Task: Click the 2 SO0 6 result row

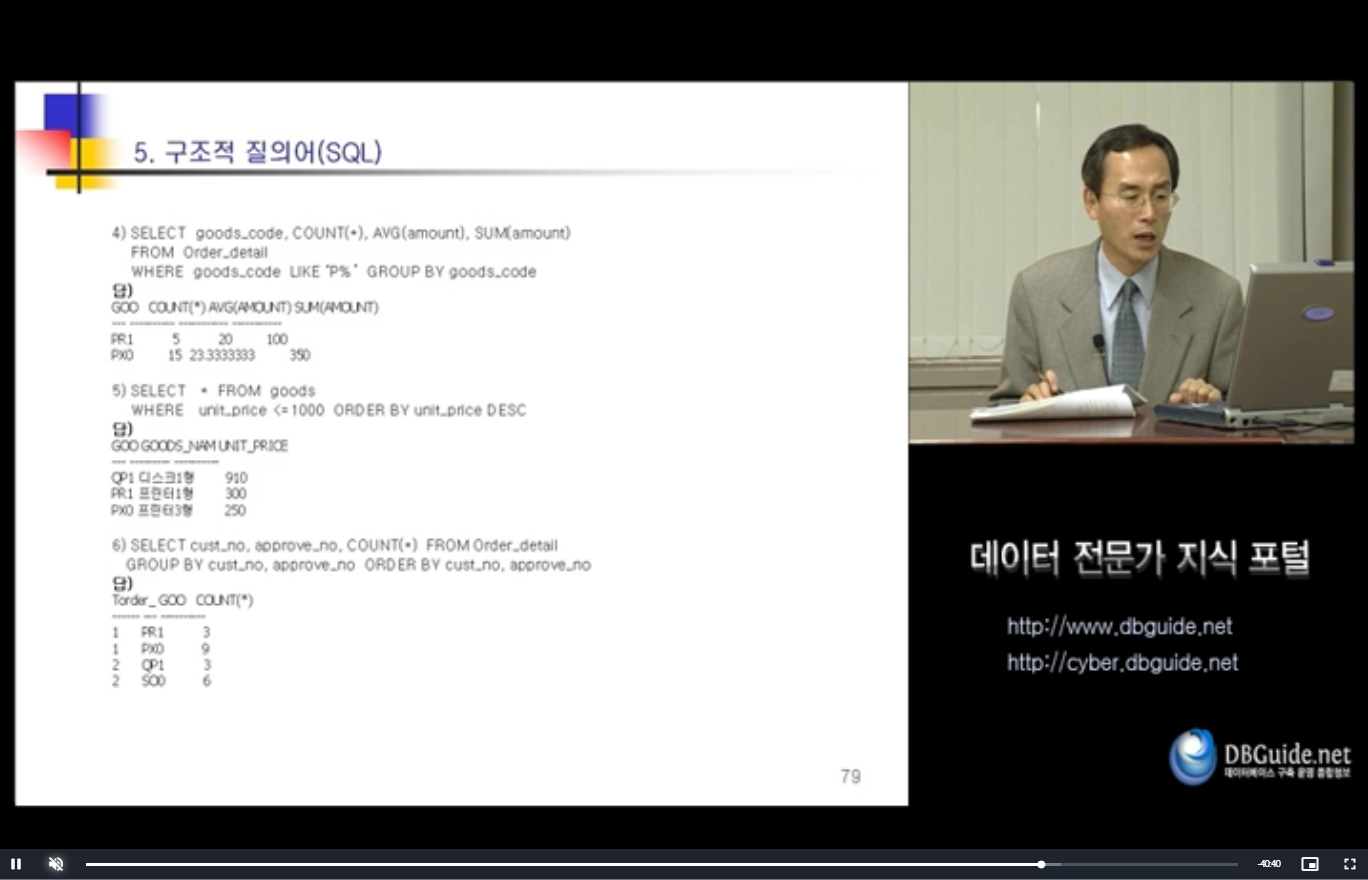Action: tap(161, 682)
